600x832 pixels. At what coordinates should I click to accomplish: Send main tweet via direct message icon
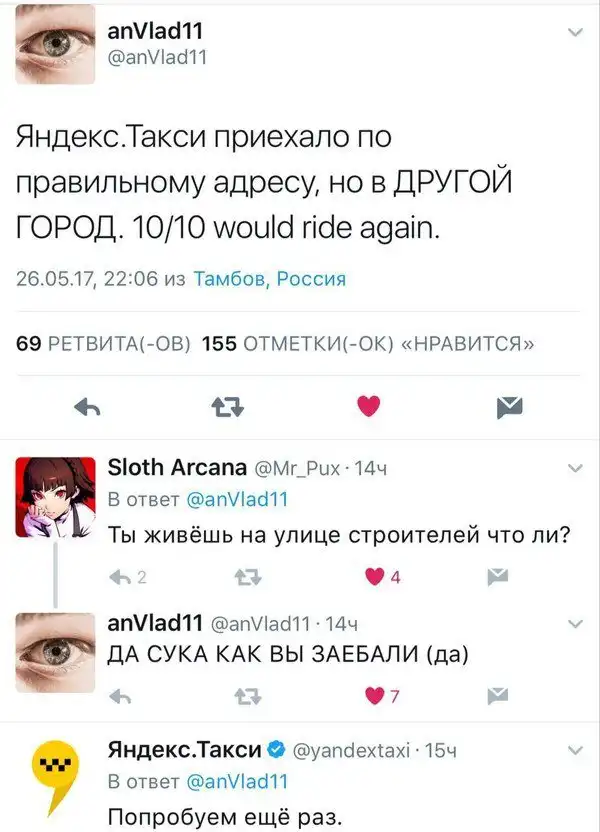(x=510, y=408)
